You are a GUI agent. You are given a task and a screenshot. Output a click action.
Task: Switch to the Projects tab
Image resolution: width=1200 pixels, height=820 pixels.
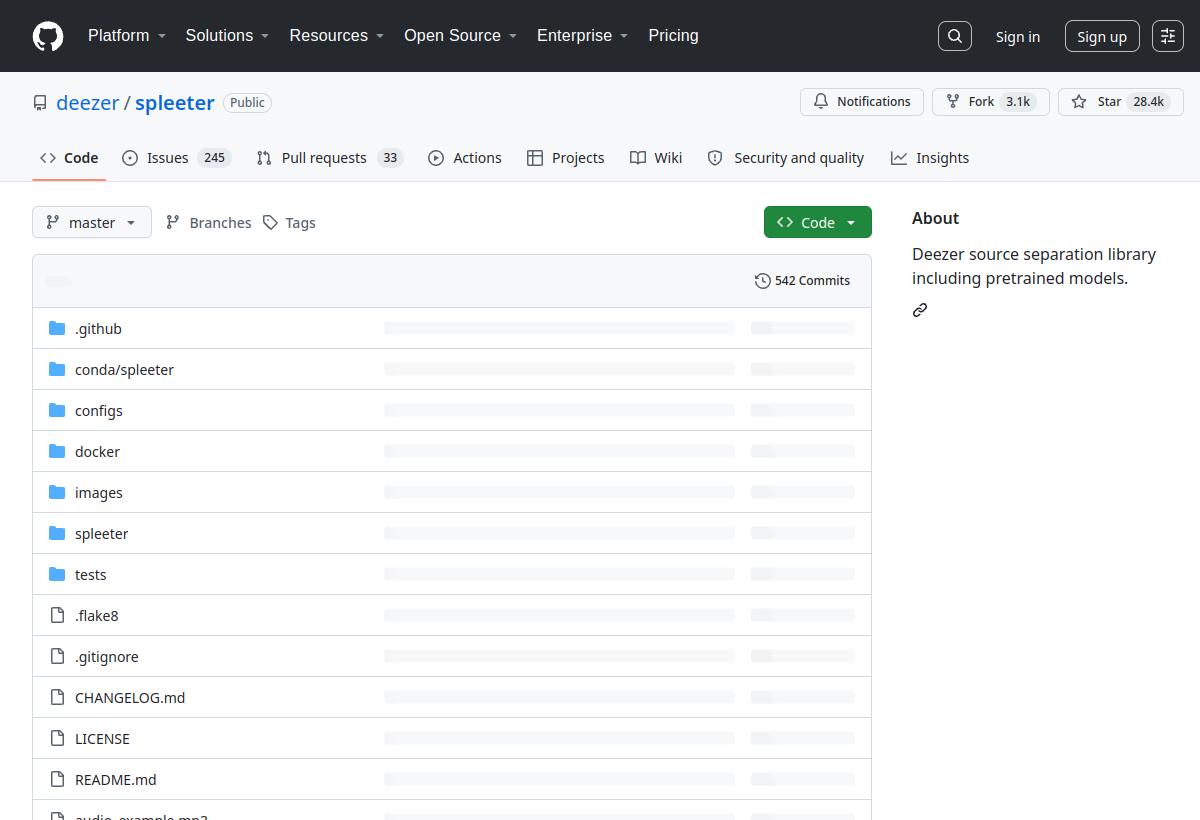(566, 158)
